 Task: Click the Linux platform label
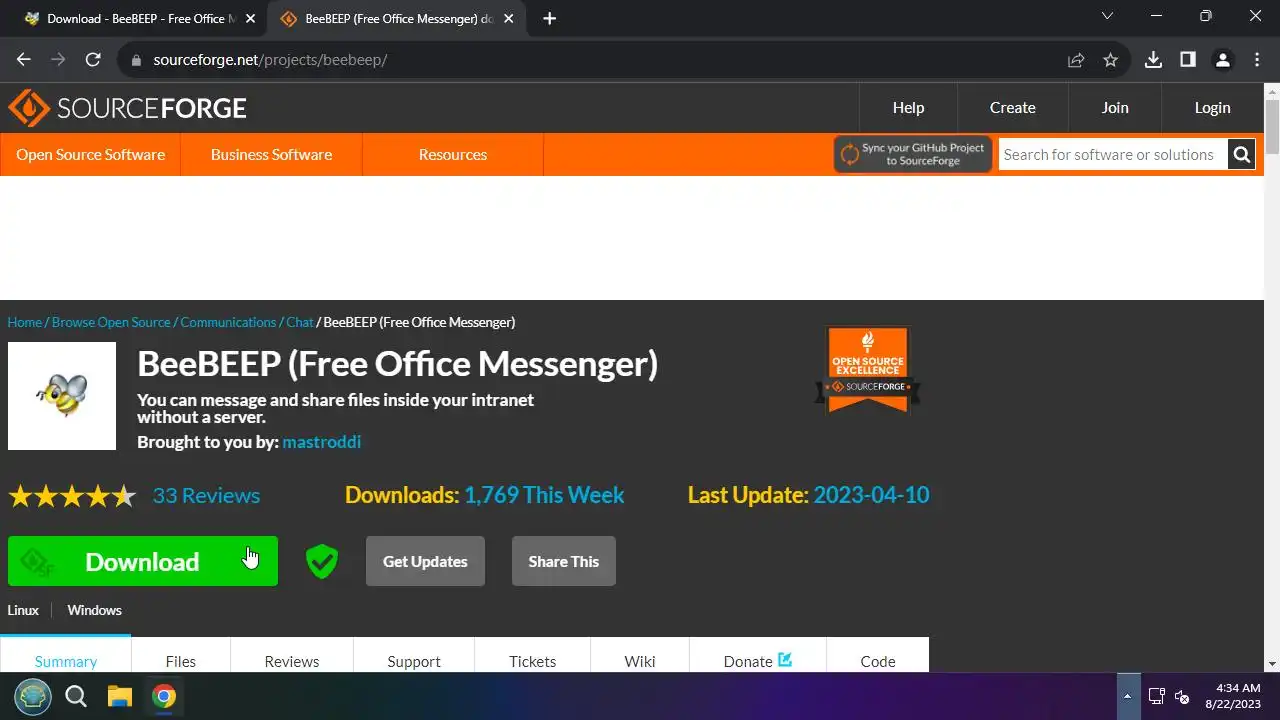(23, 610)
